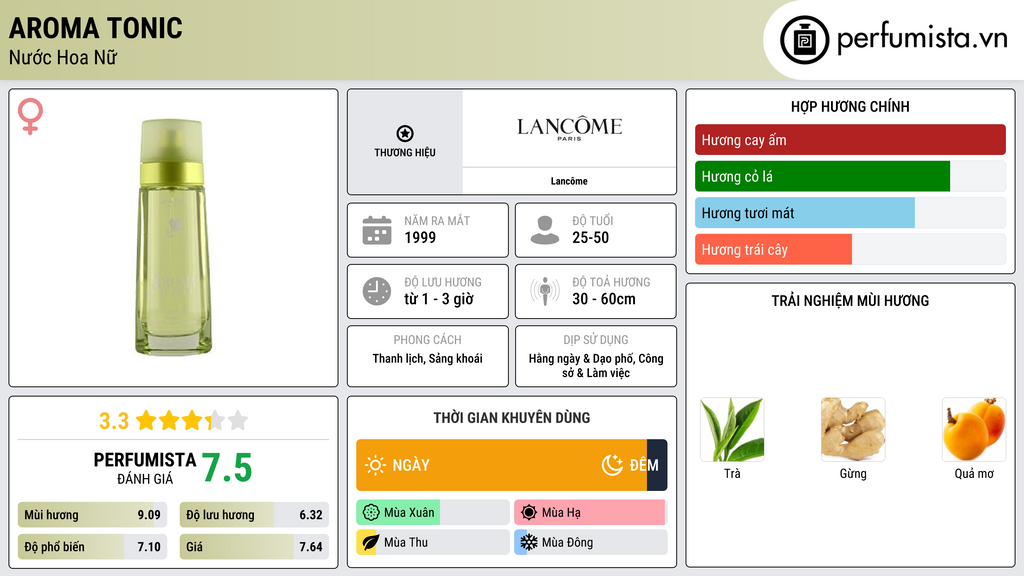Choose the Mùa Thu season bar
This screenshot has height=576, width=1024.
432,542
